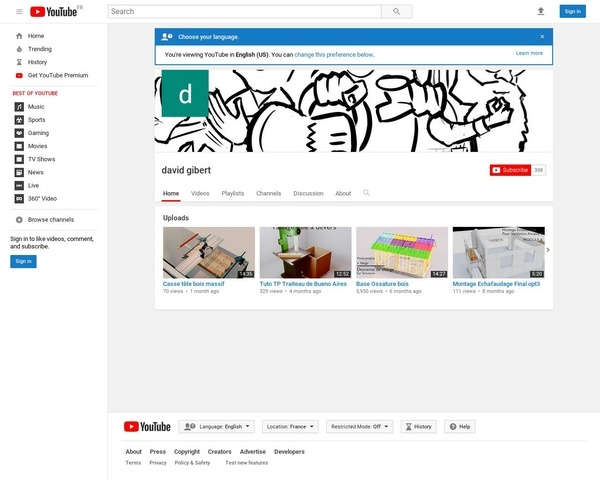Open the Restricted Mode: Off dropdown
Viewport: 600px width, 480px height.
360,426
